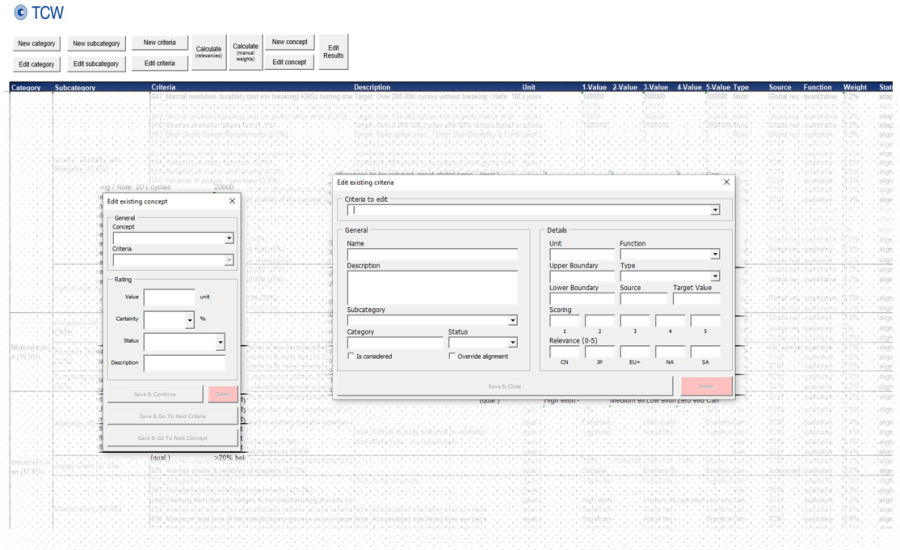This screenshot has height=550, width=900.
Task: Expand the Function dropdown in Details
Action: click(714, 254)
